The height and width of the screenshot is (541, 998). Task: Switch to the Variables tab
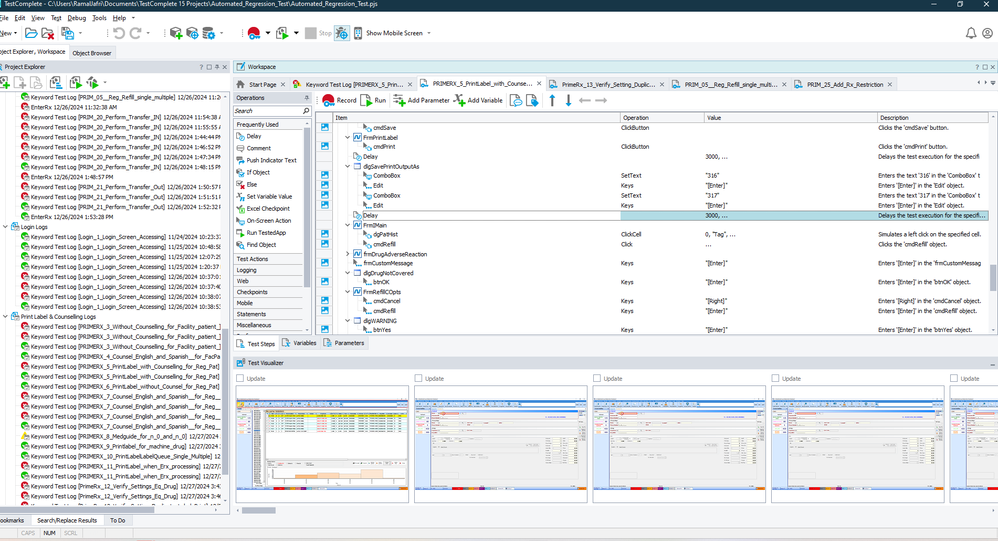coord(299,343)
